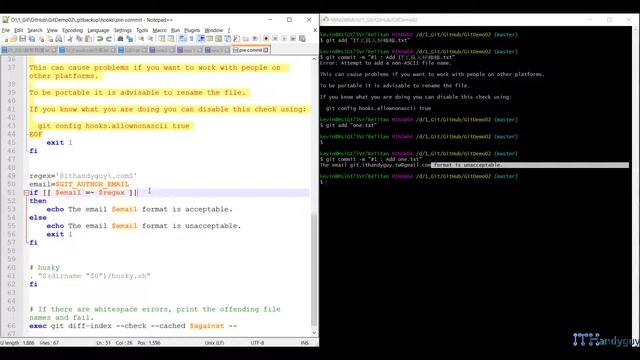Screen dimensions: 640x360
Task: Select the pre-commit document tab
Action: point(250,50)
